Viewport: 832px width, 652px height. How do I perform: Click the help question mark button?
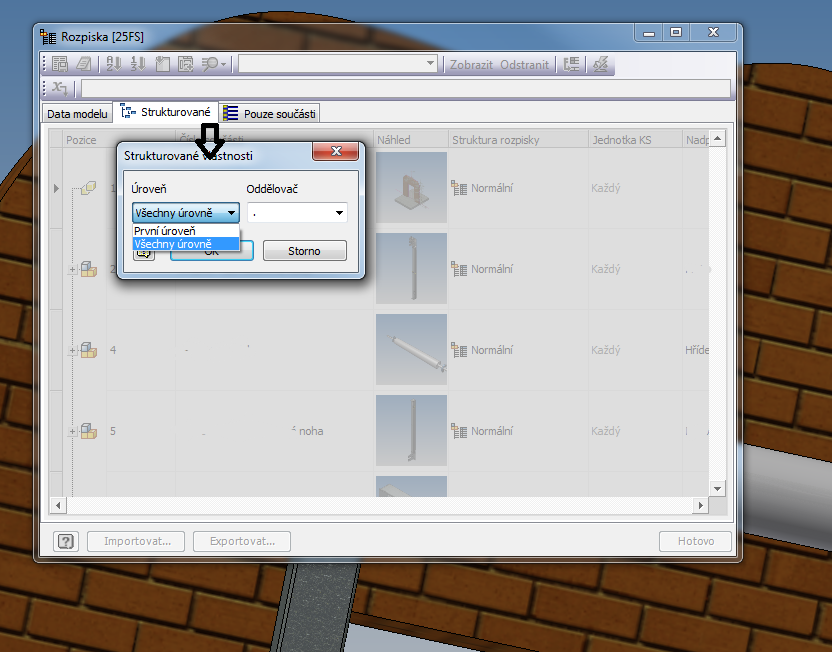[x=66, y=541]
